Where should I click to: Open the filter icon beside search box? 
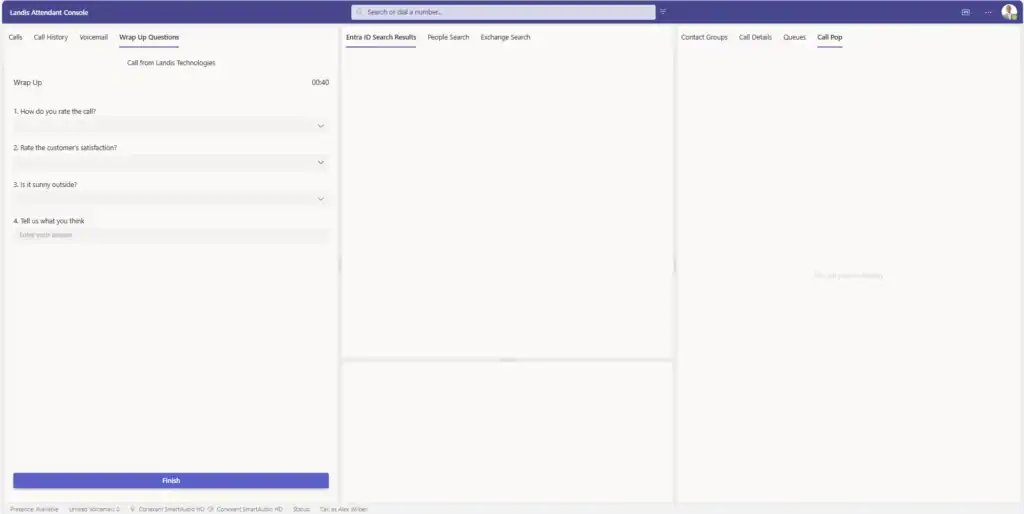coord(663,12)
